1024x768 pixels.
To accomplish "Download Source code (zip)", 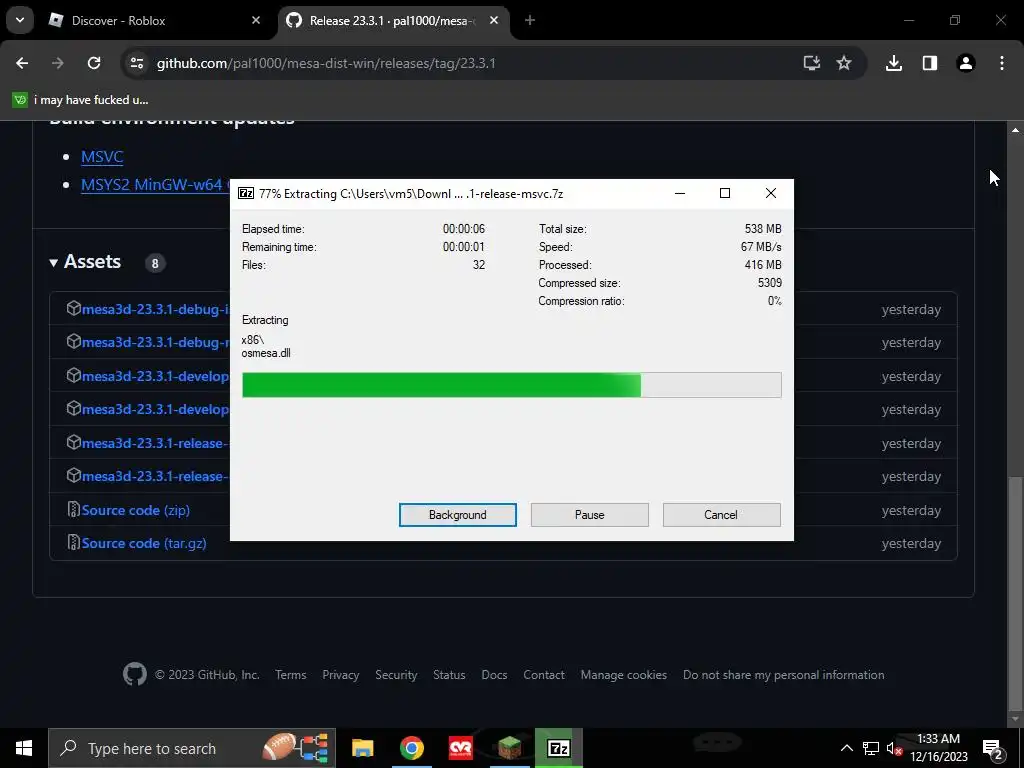I will coord(136,510).
